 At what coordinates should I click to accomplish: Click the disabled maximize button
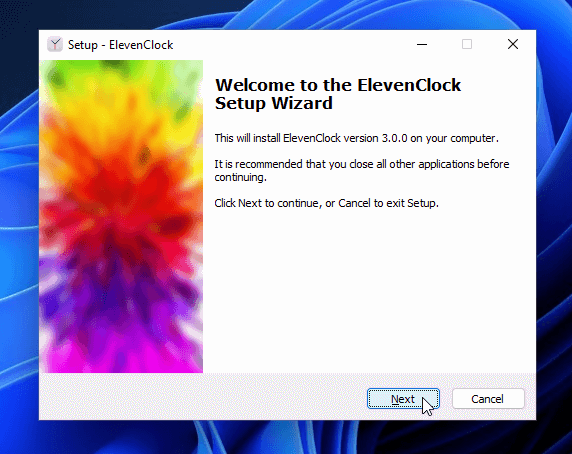tap(467, 44)
